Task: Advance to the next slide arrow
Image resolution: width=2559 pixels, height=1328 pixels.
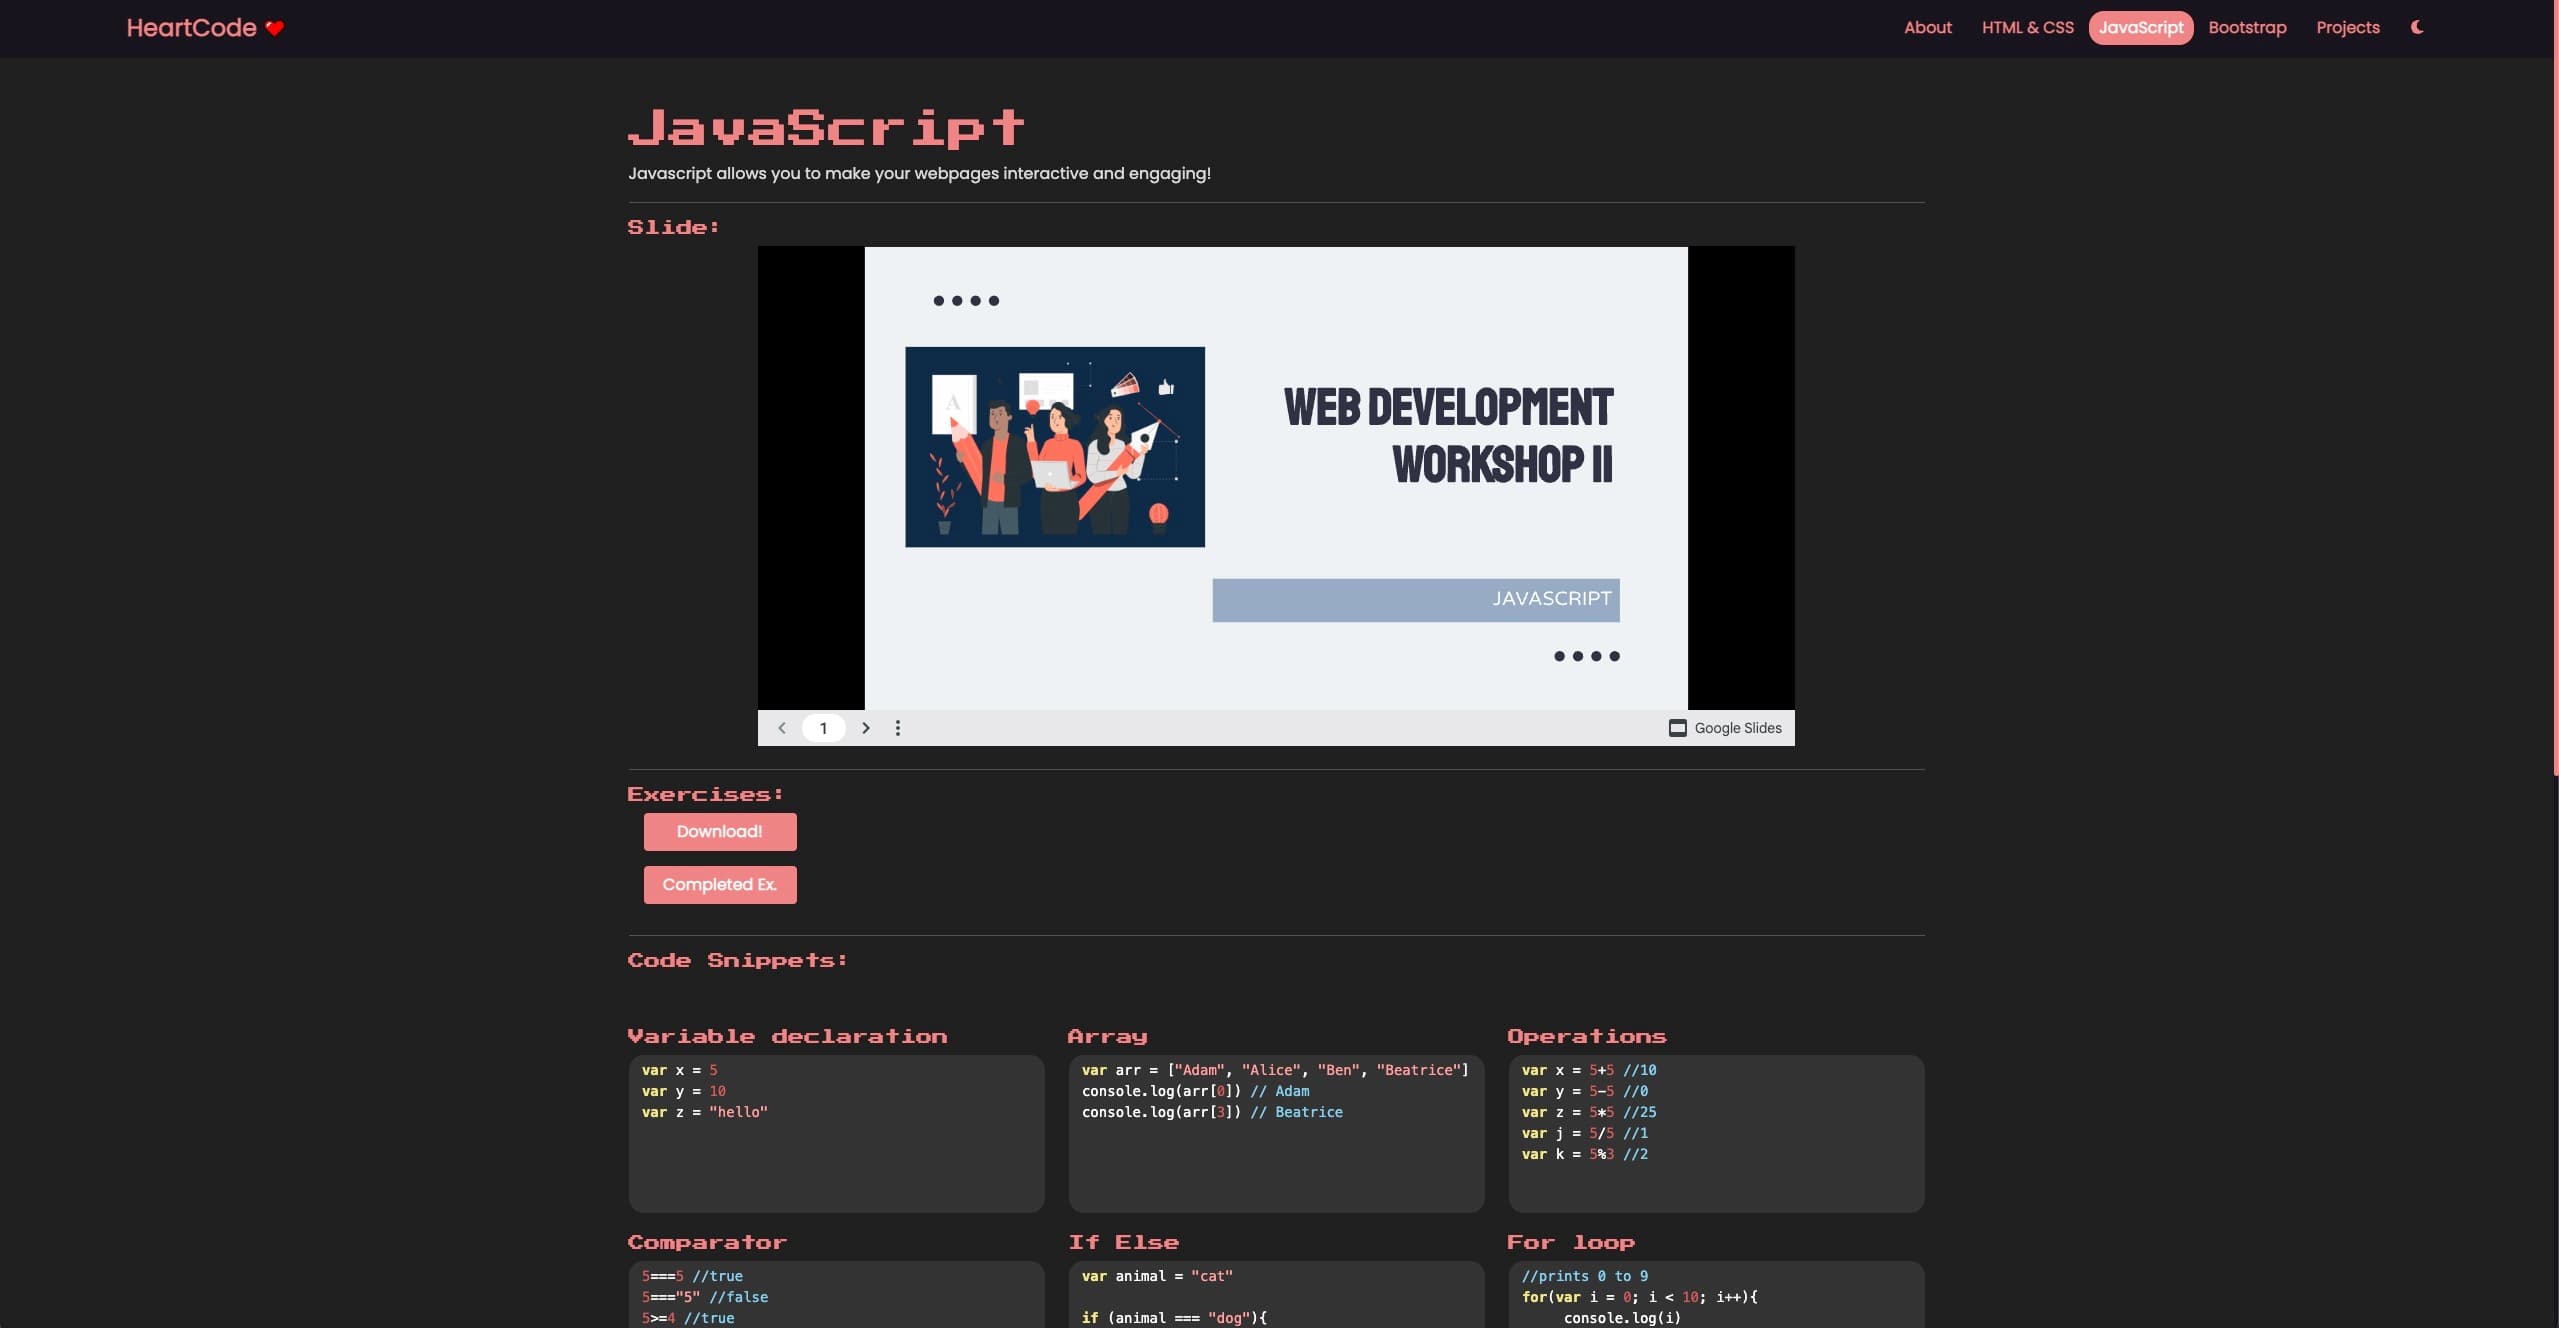Action: coord(865,727)
